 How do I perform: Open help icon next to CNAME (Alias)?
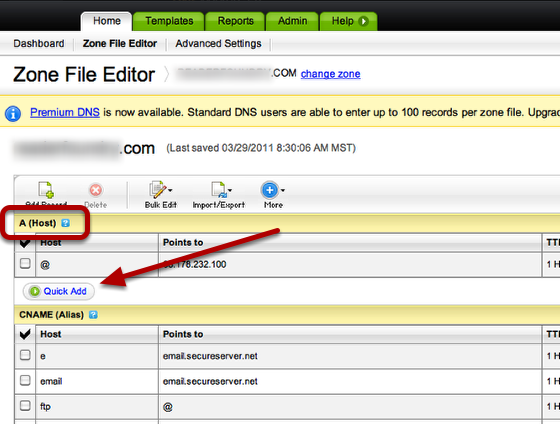pos(93,315)
